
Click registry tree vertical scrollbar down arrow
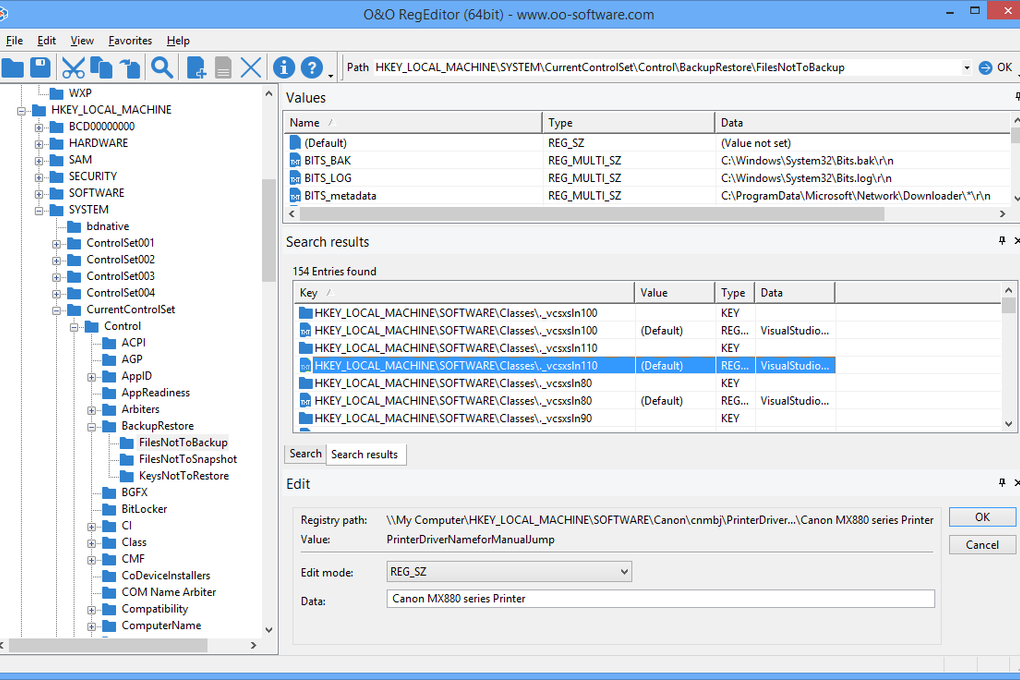tap(269, 630)
